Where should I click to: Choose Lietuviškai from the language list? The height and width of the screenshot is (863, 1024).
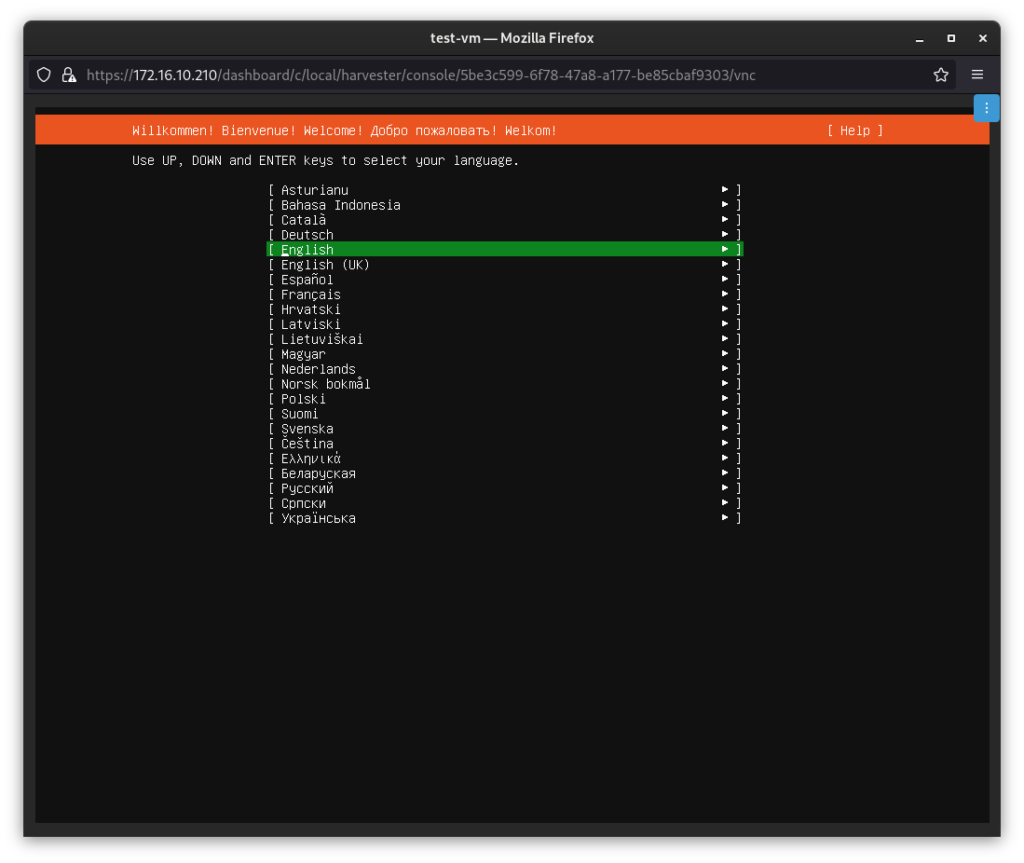504,339
